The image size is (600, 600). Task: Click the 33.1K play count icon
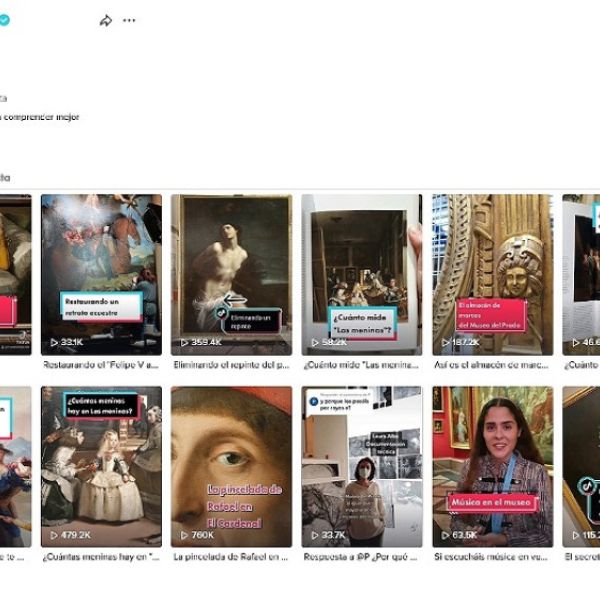[x=54, y=342]
